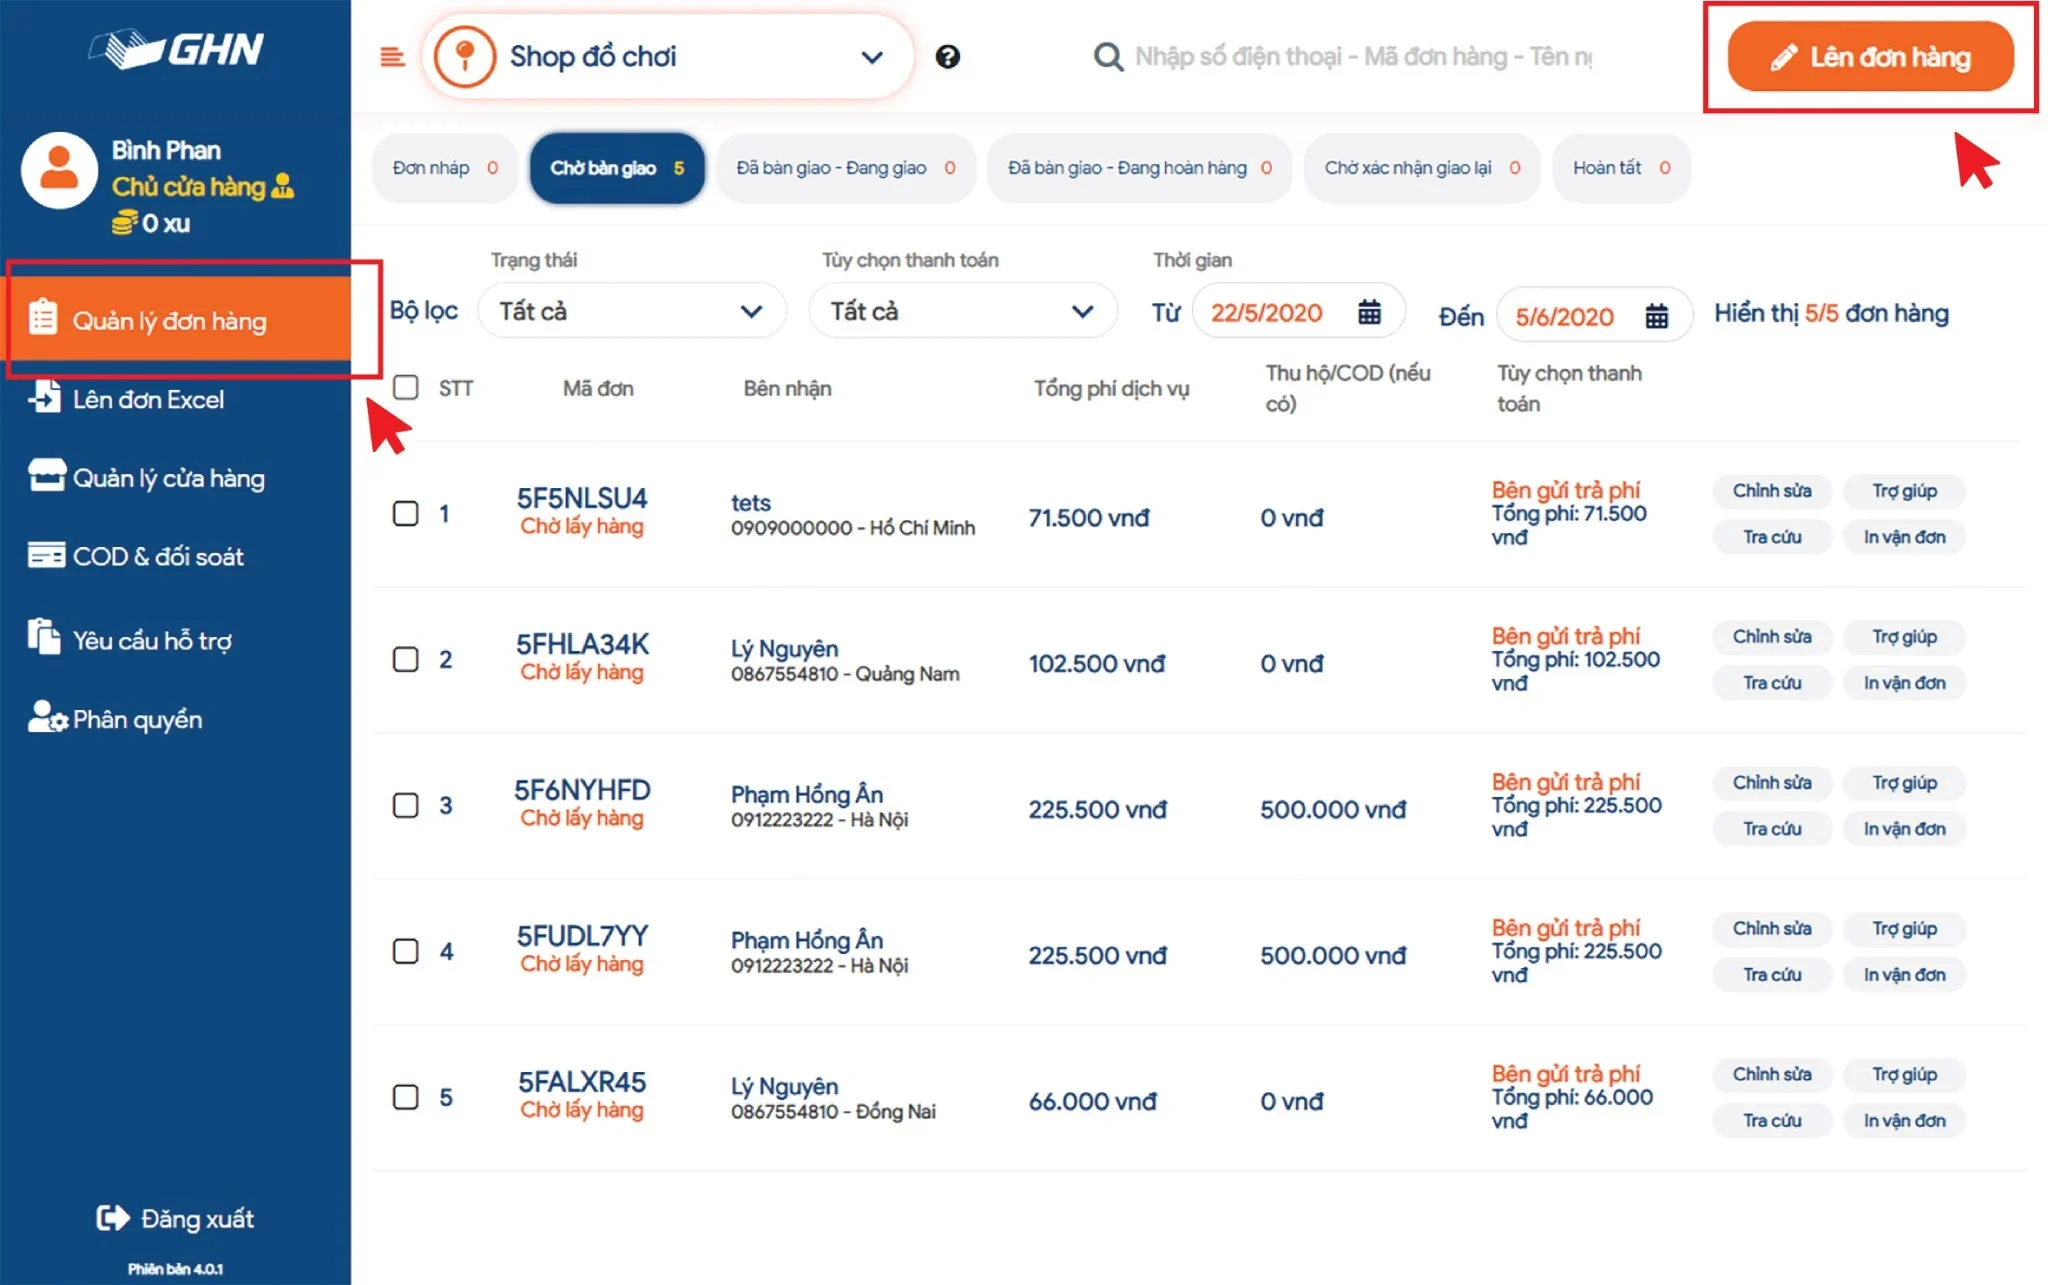Click the hamburger menu icon
The width and height of the screenshot is (2048, 1285).
tap(392, 57)
